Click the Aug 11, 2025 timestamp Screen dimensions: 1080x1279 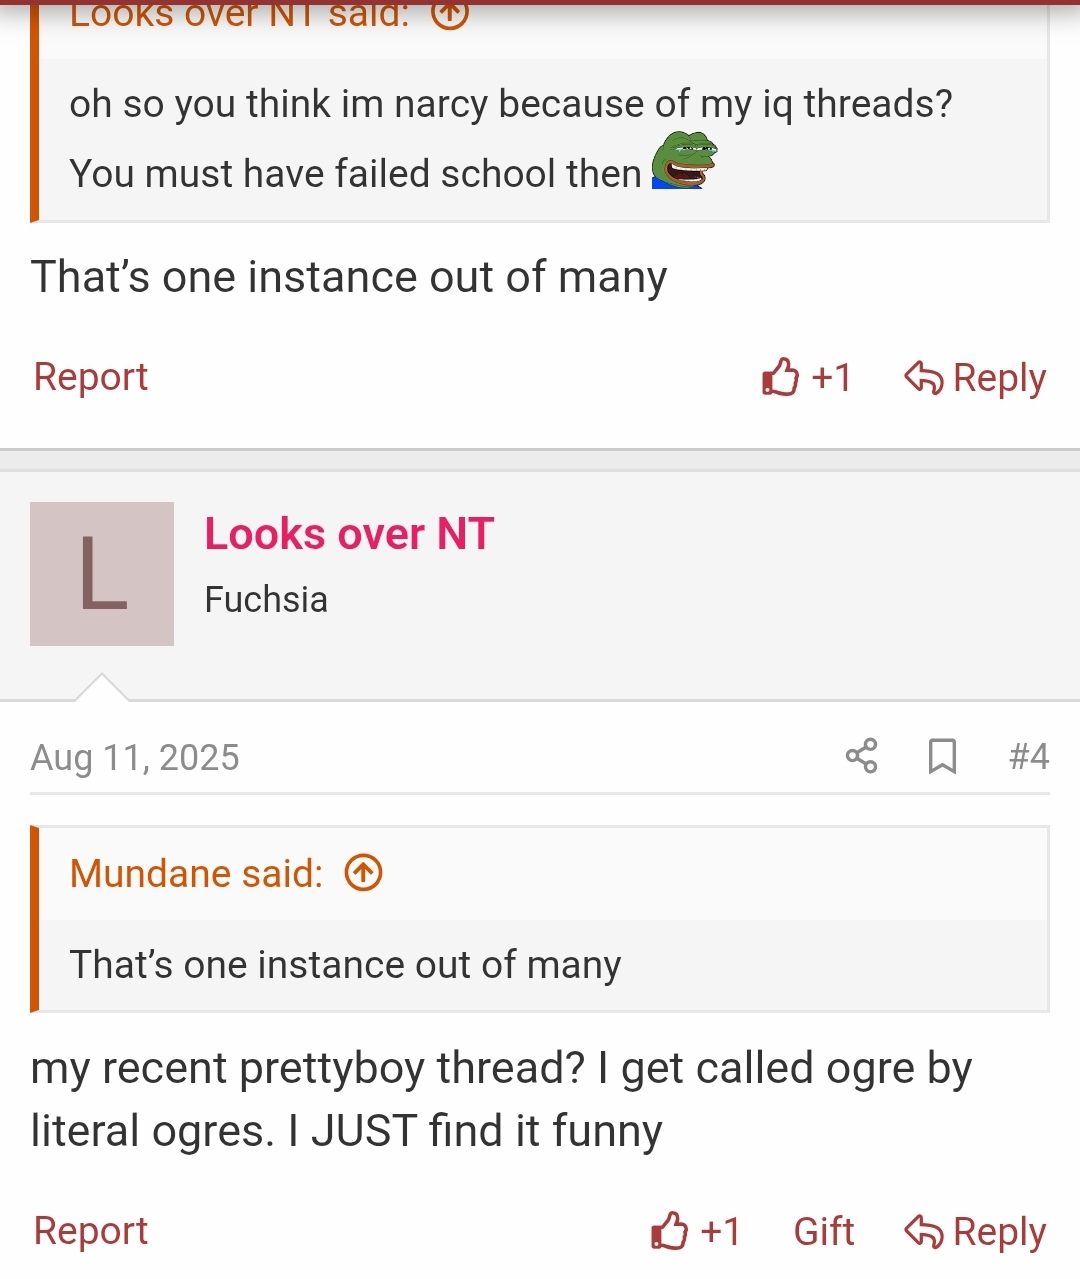135,758
